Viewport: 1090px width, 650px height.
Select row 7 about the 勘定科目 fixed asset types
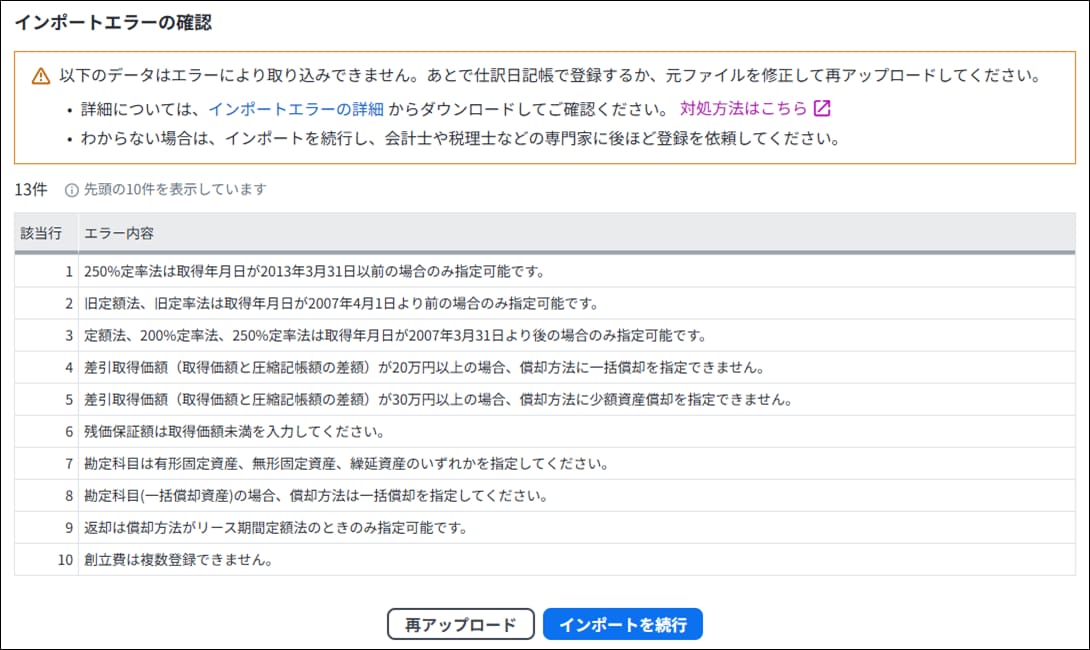pos(545,463)
